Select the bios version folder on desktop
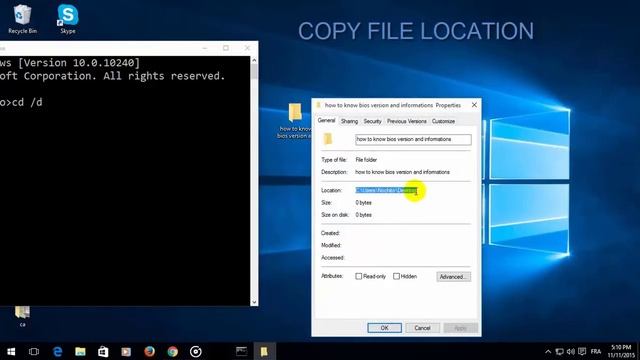This screenshot has width=640, height=360. pyautogui.click(x=295, y=120)
